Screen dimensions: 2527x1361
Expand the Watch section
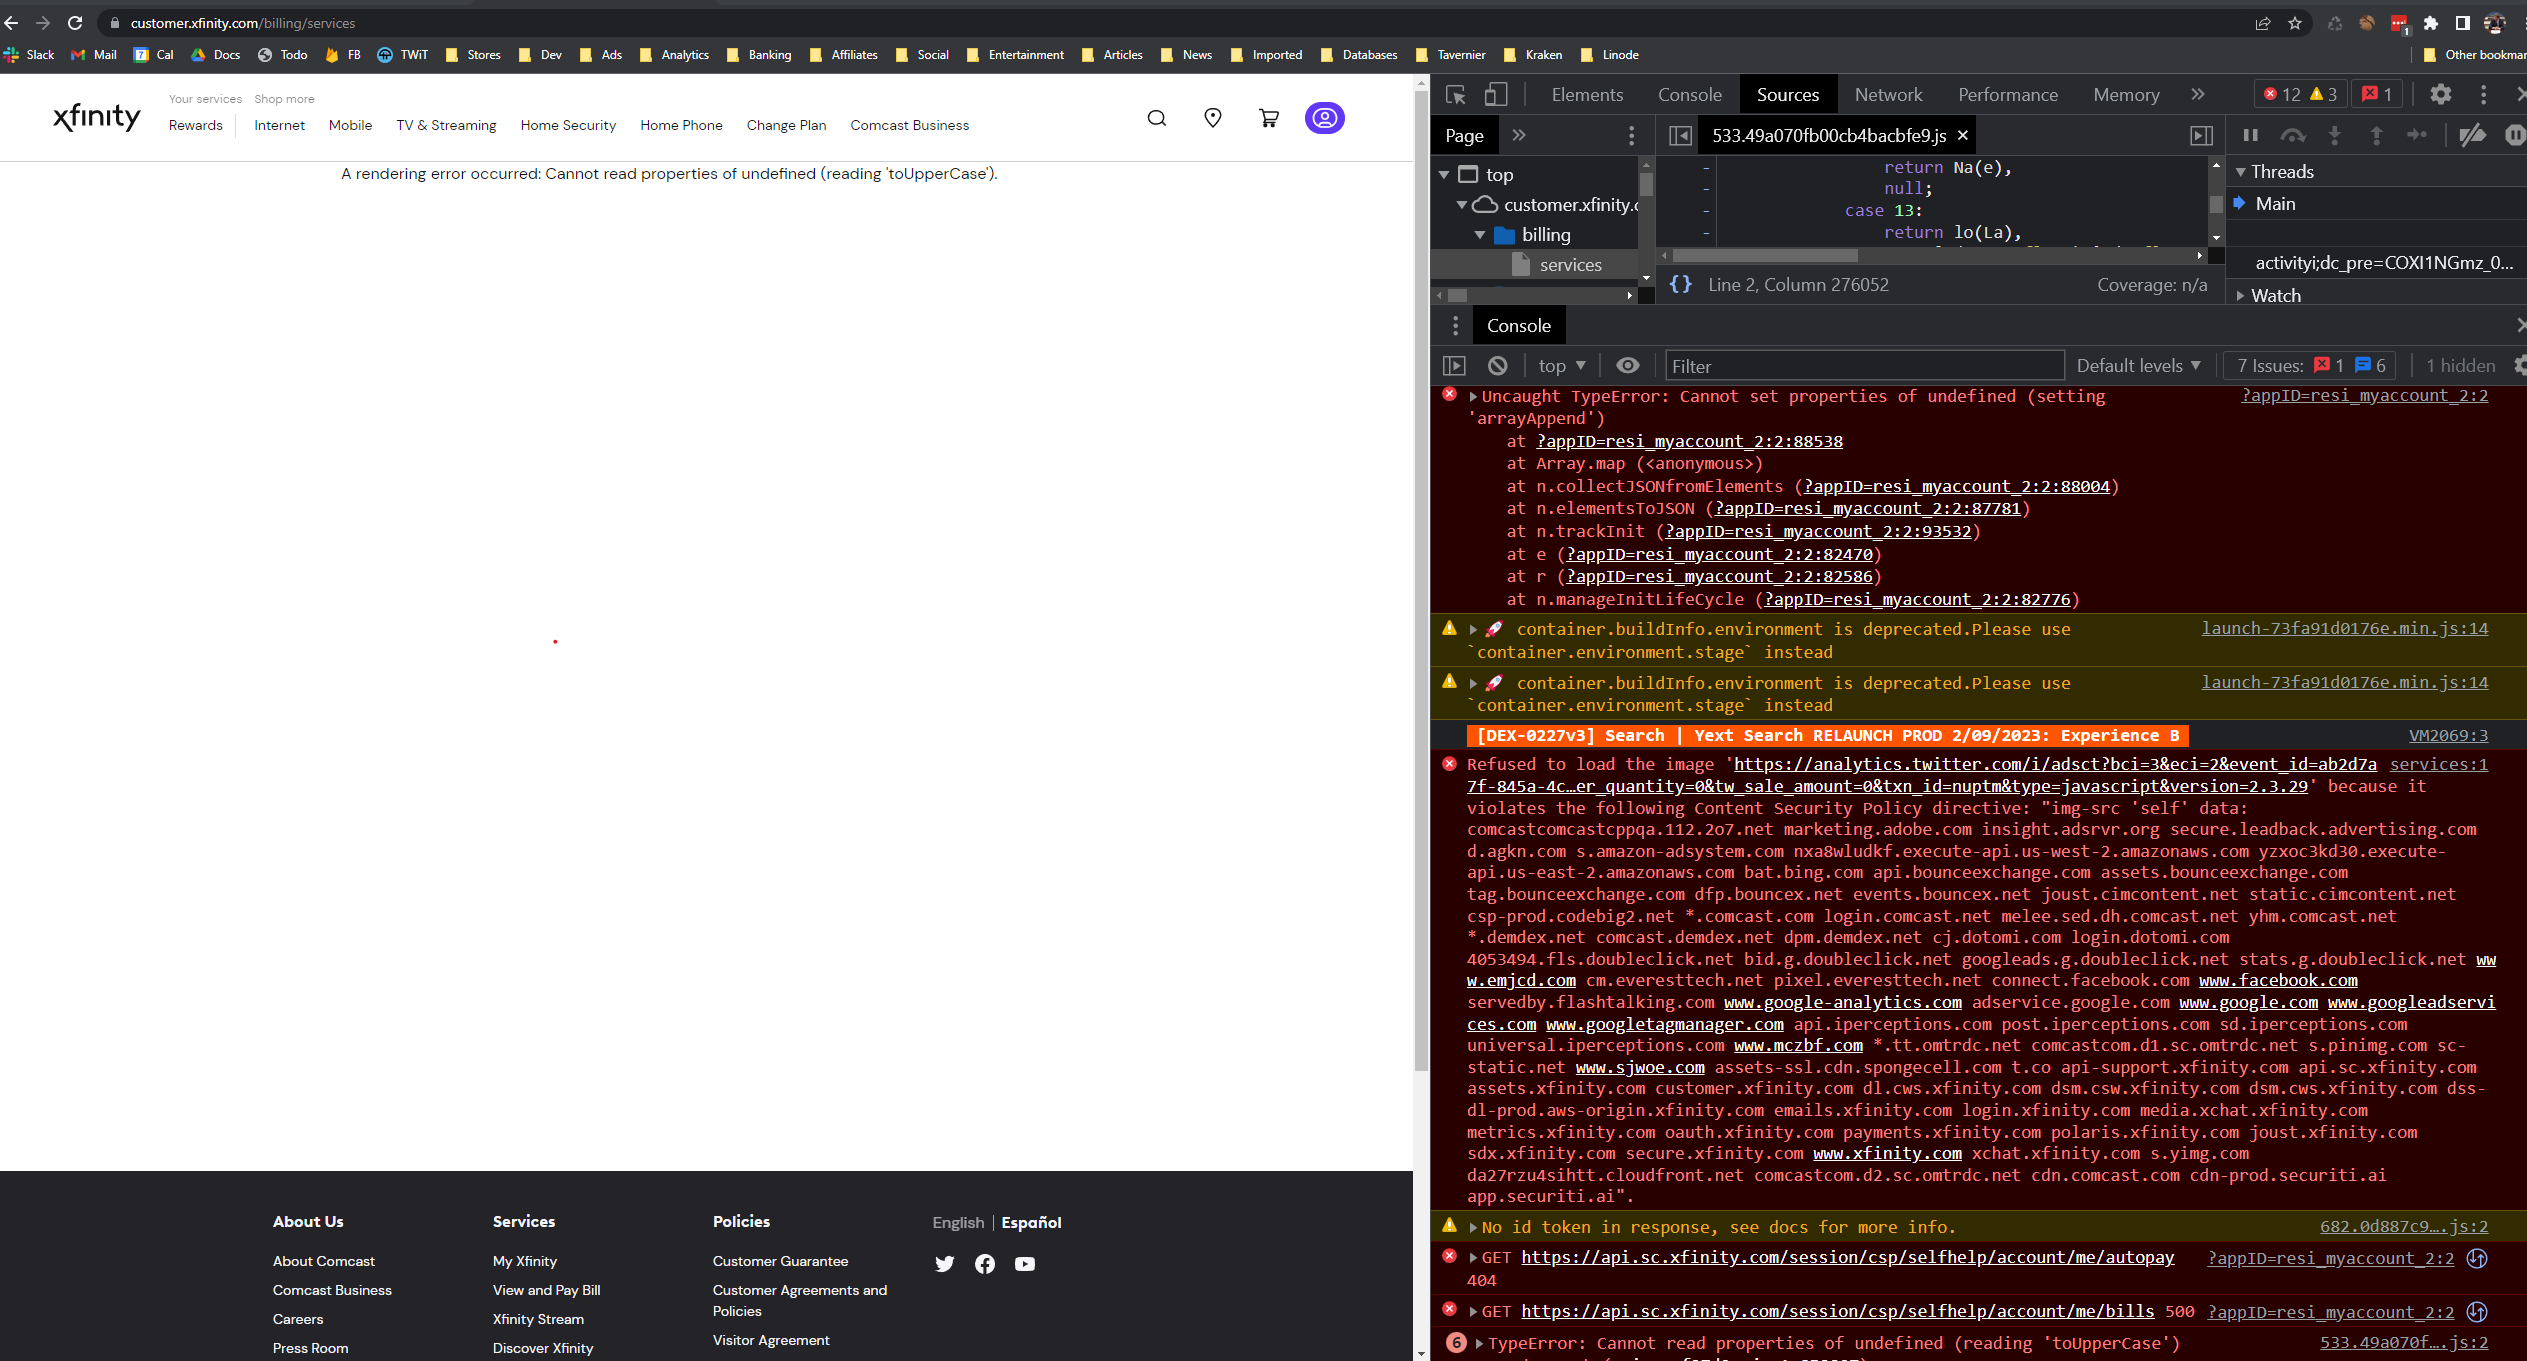(x=2241, y=295)
